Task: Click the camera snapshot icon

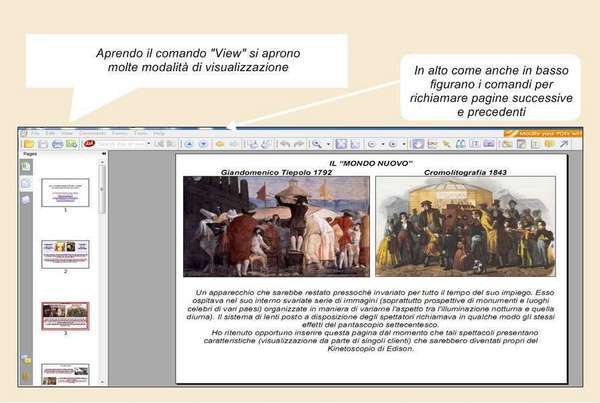Action: point(489,144)
